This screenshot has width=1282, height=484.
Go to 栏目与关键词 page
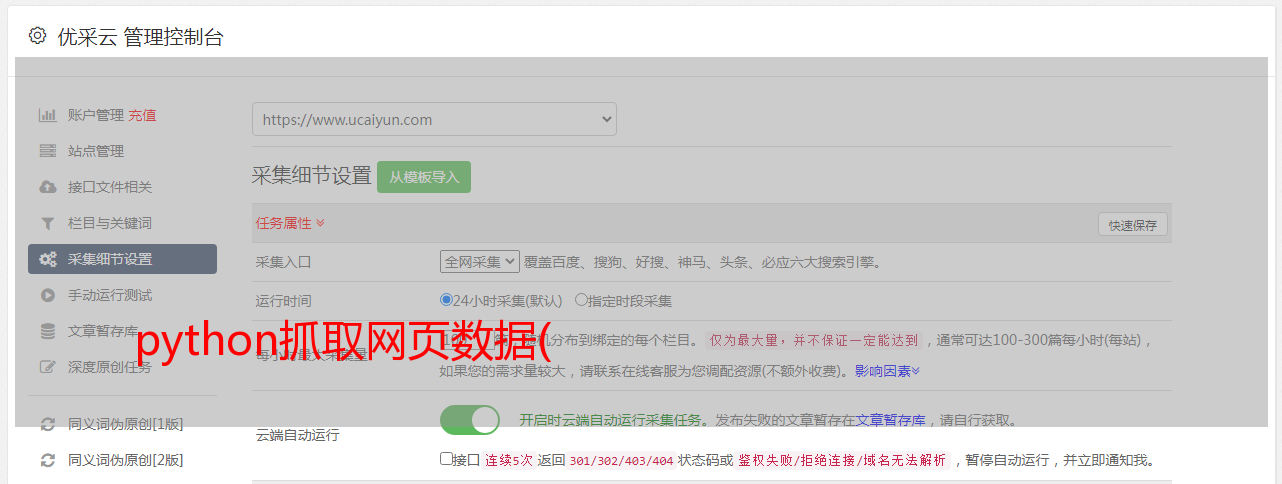110,223
